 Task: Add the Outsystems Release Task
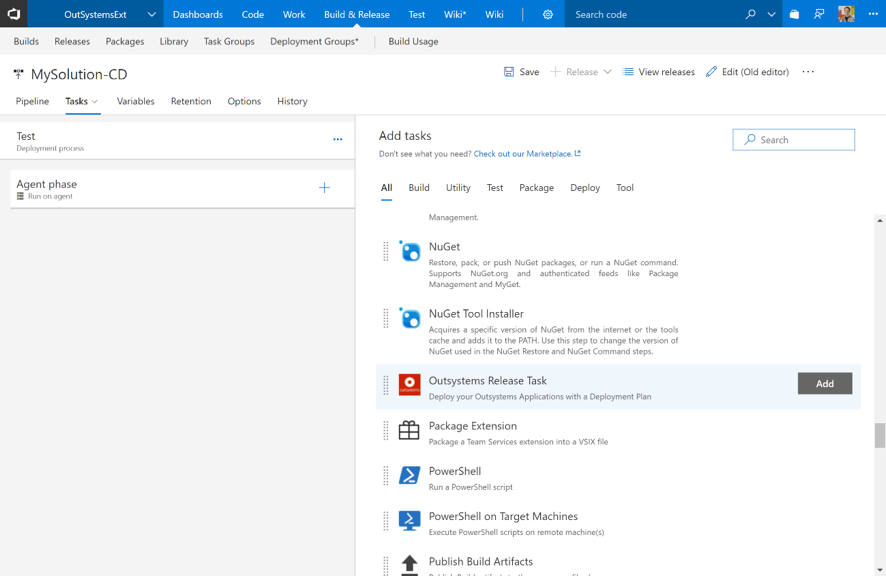pyautogui.click(x=824, y=383)
